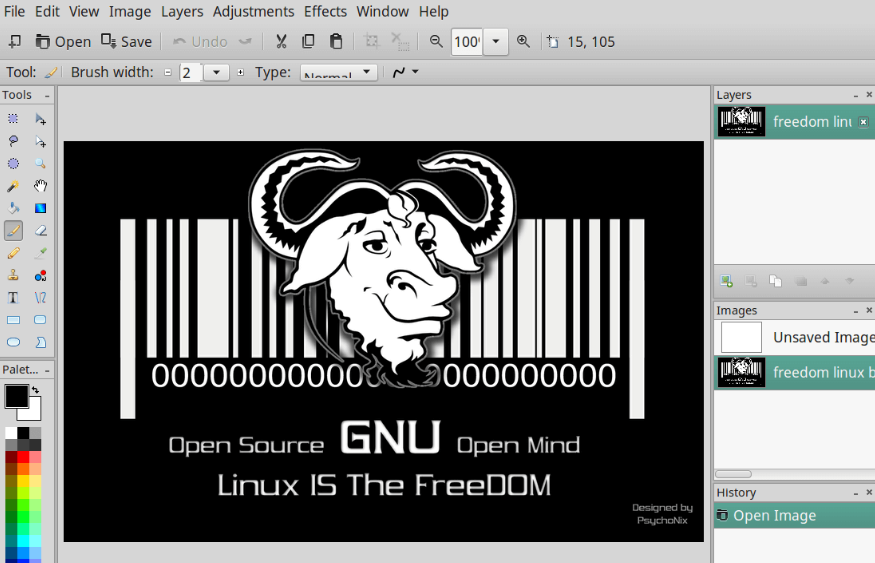Image resolution: width=875 pixels, height=563 pixels.
Task: Click the Undo button
Action: click(200, 41)
